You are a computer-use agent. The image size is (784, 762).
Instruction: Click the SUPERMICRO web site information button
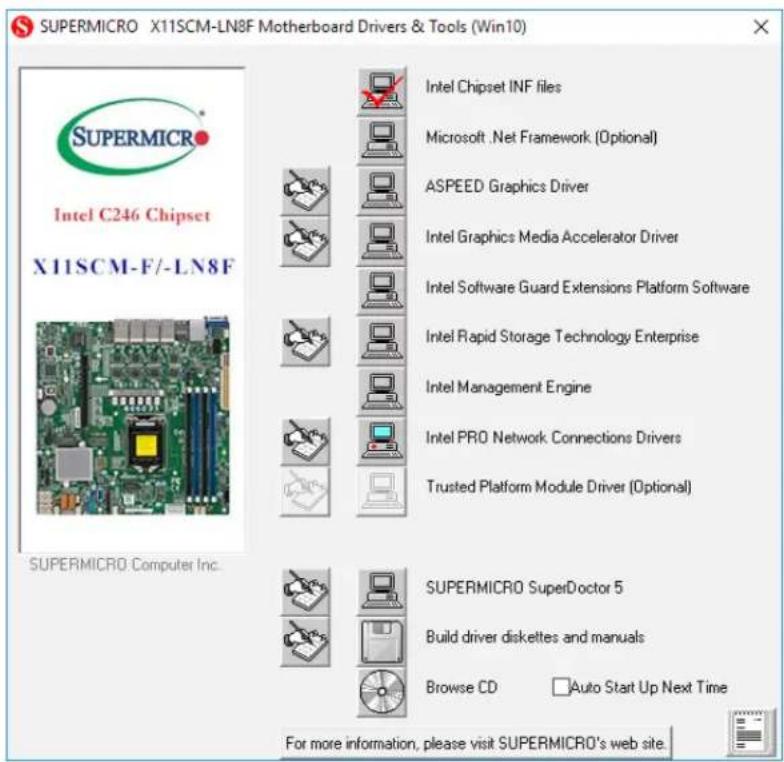[476, 744]
